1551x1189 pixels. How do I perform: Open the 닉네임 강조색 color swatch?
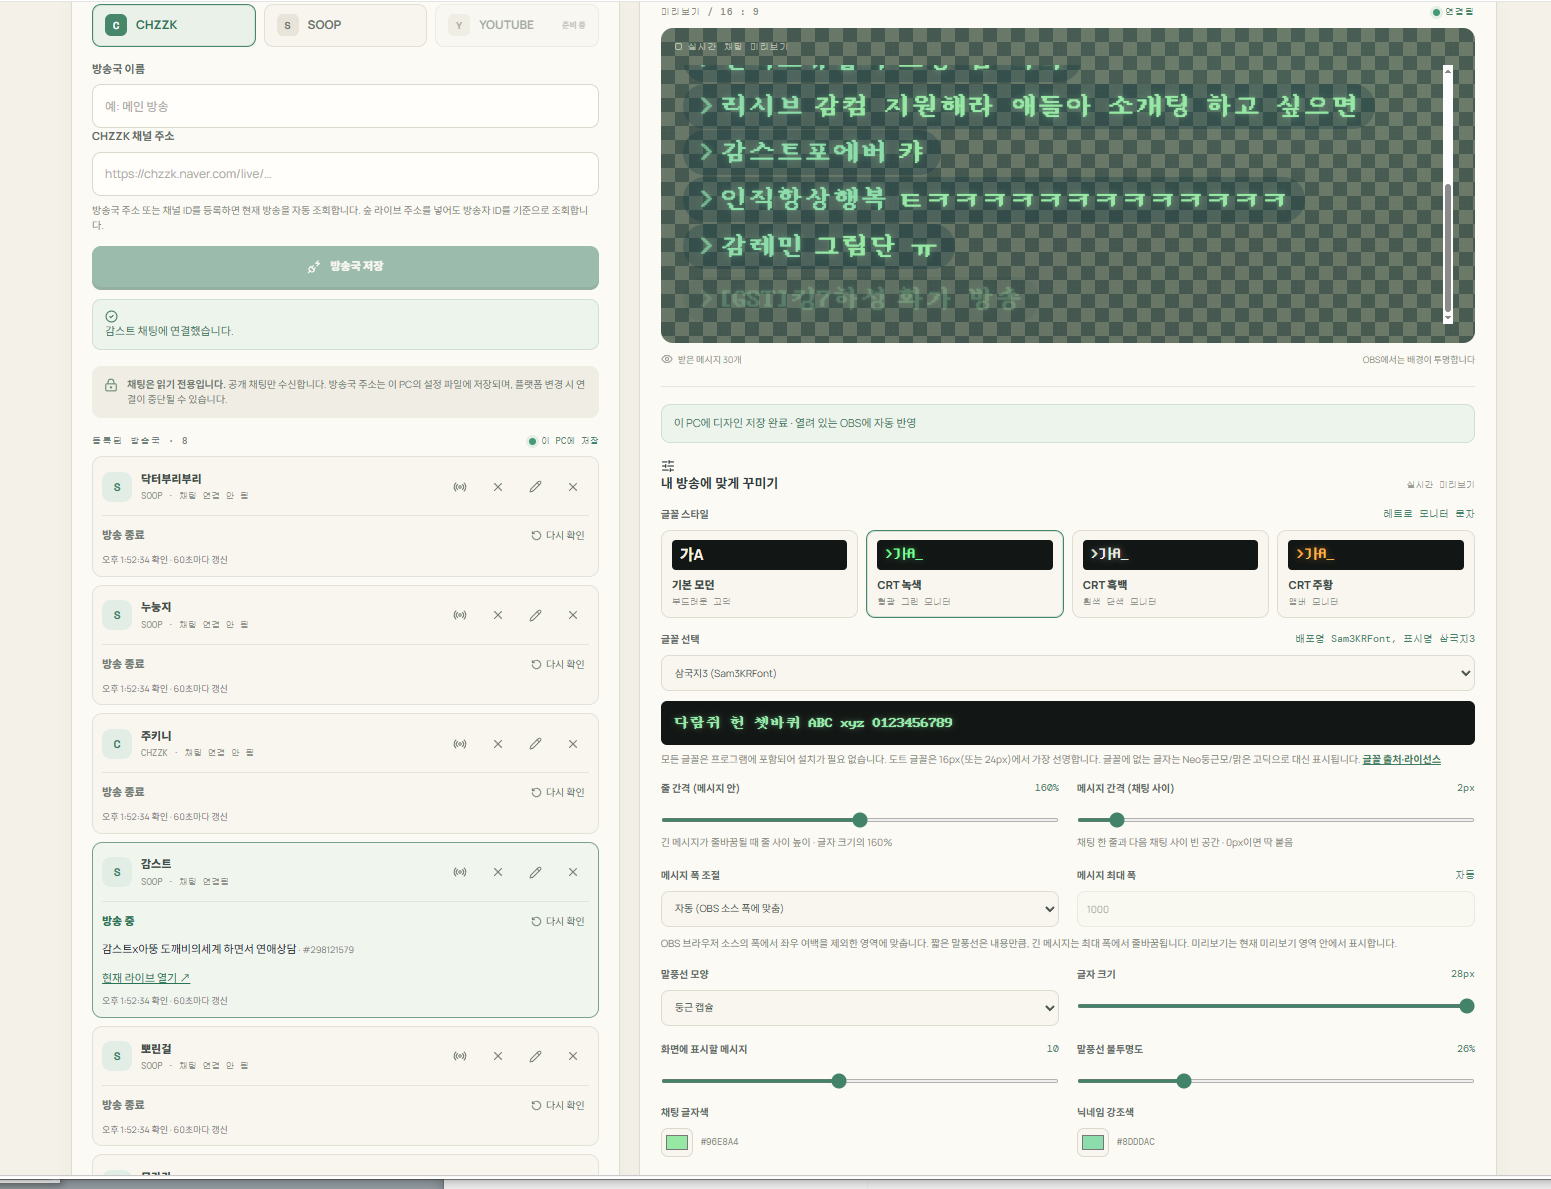tap(1093, 1142)
